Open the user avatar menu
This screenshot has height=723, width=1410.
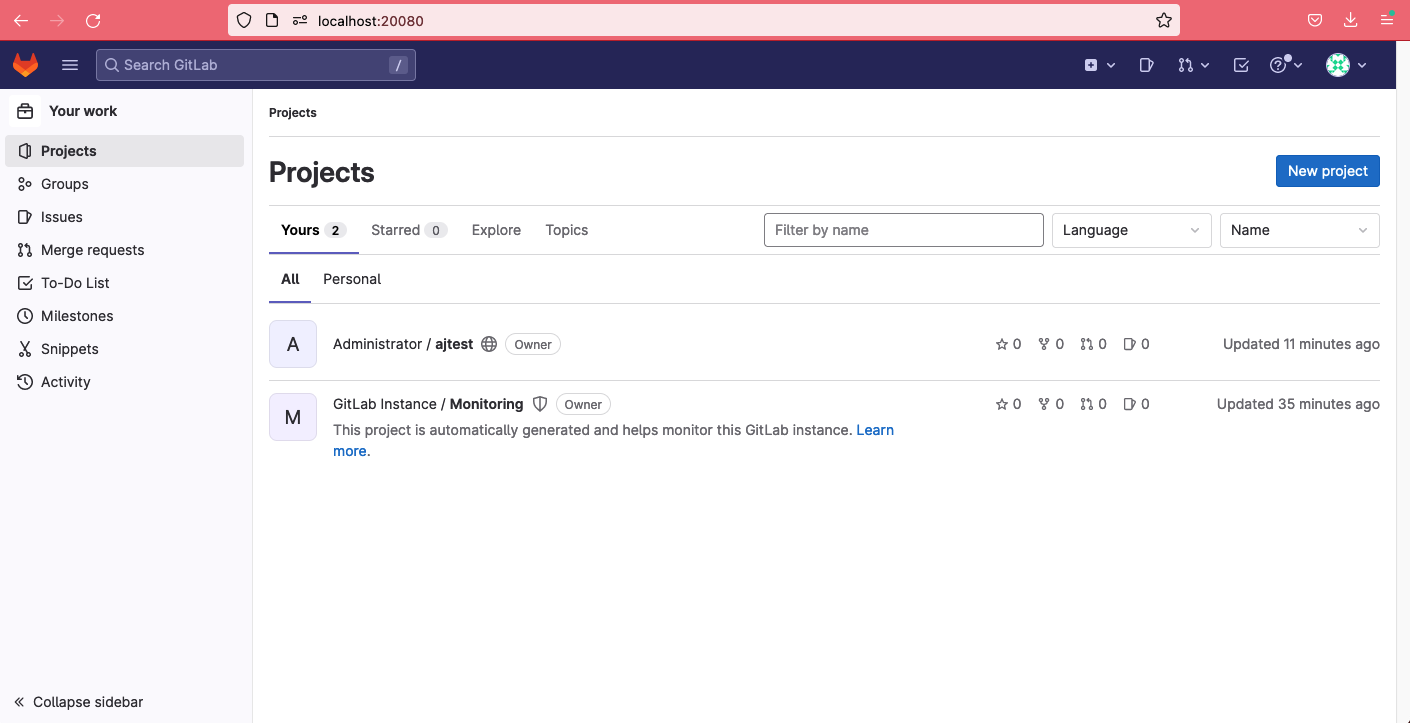click(x=1346, y=65)
